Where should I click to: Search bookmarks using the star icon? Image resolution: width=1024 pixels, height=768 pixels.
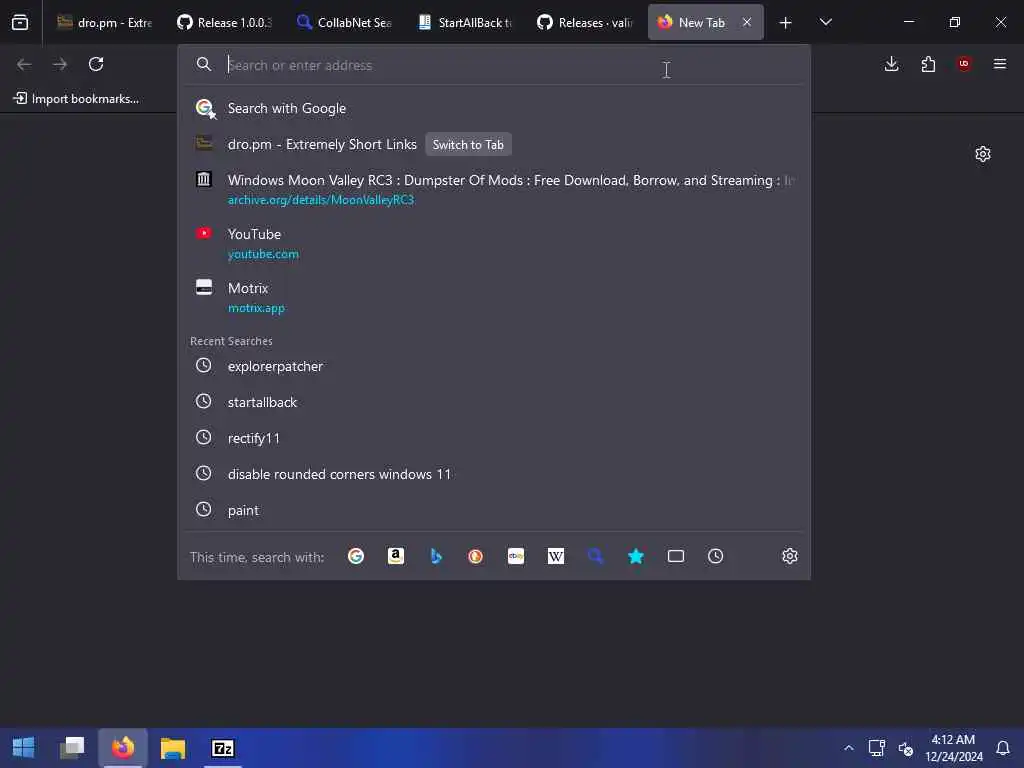pyautogui.click(x=636, y=556)
